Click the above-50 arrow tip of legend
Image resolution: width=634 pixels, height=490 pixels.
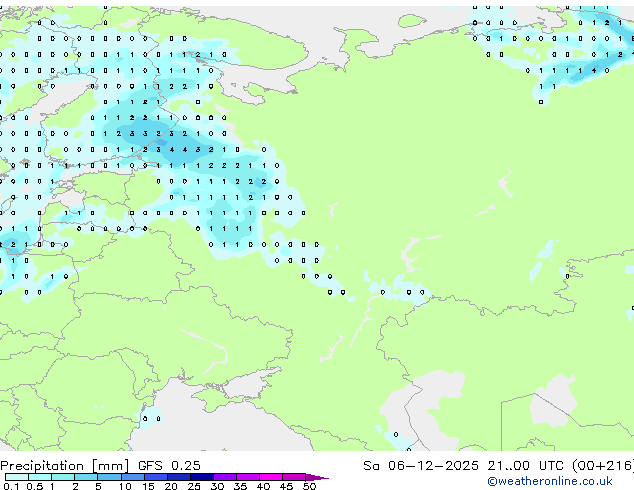pyautogui.click(x=317, y=477)
